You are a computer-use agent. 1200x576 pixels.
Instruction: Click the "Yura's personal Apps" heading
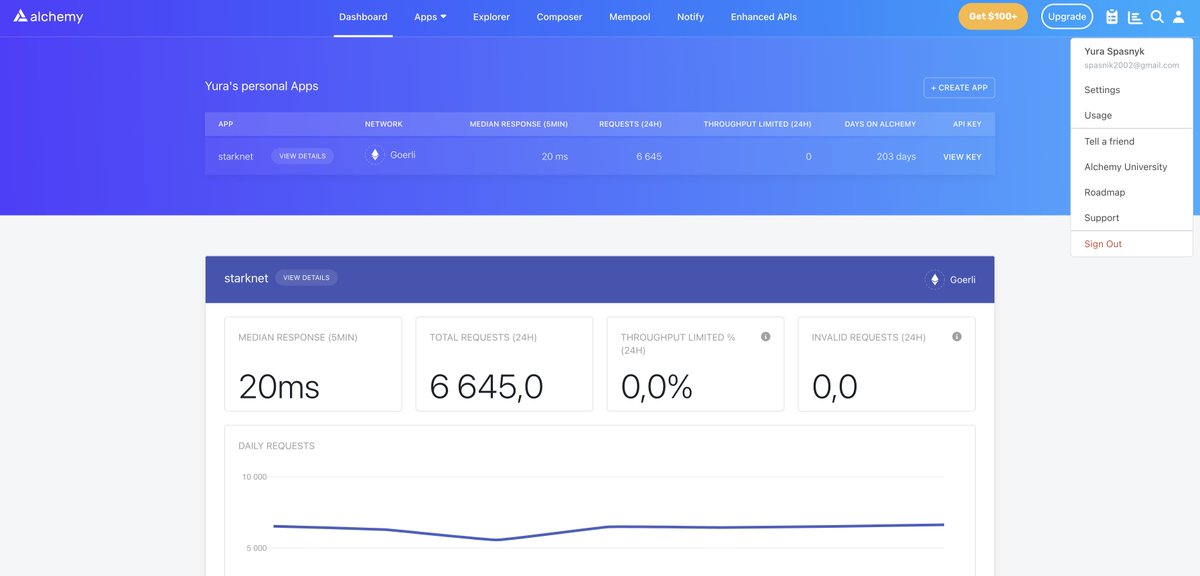[262, 86]
